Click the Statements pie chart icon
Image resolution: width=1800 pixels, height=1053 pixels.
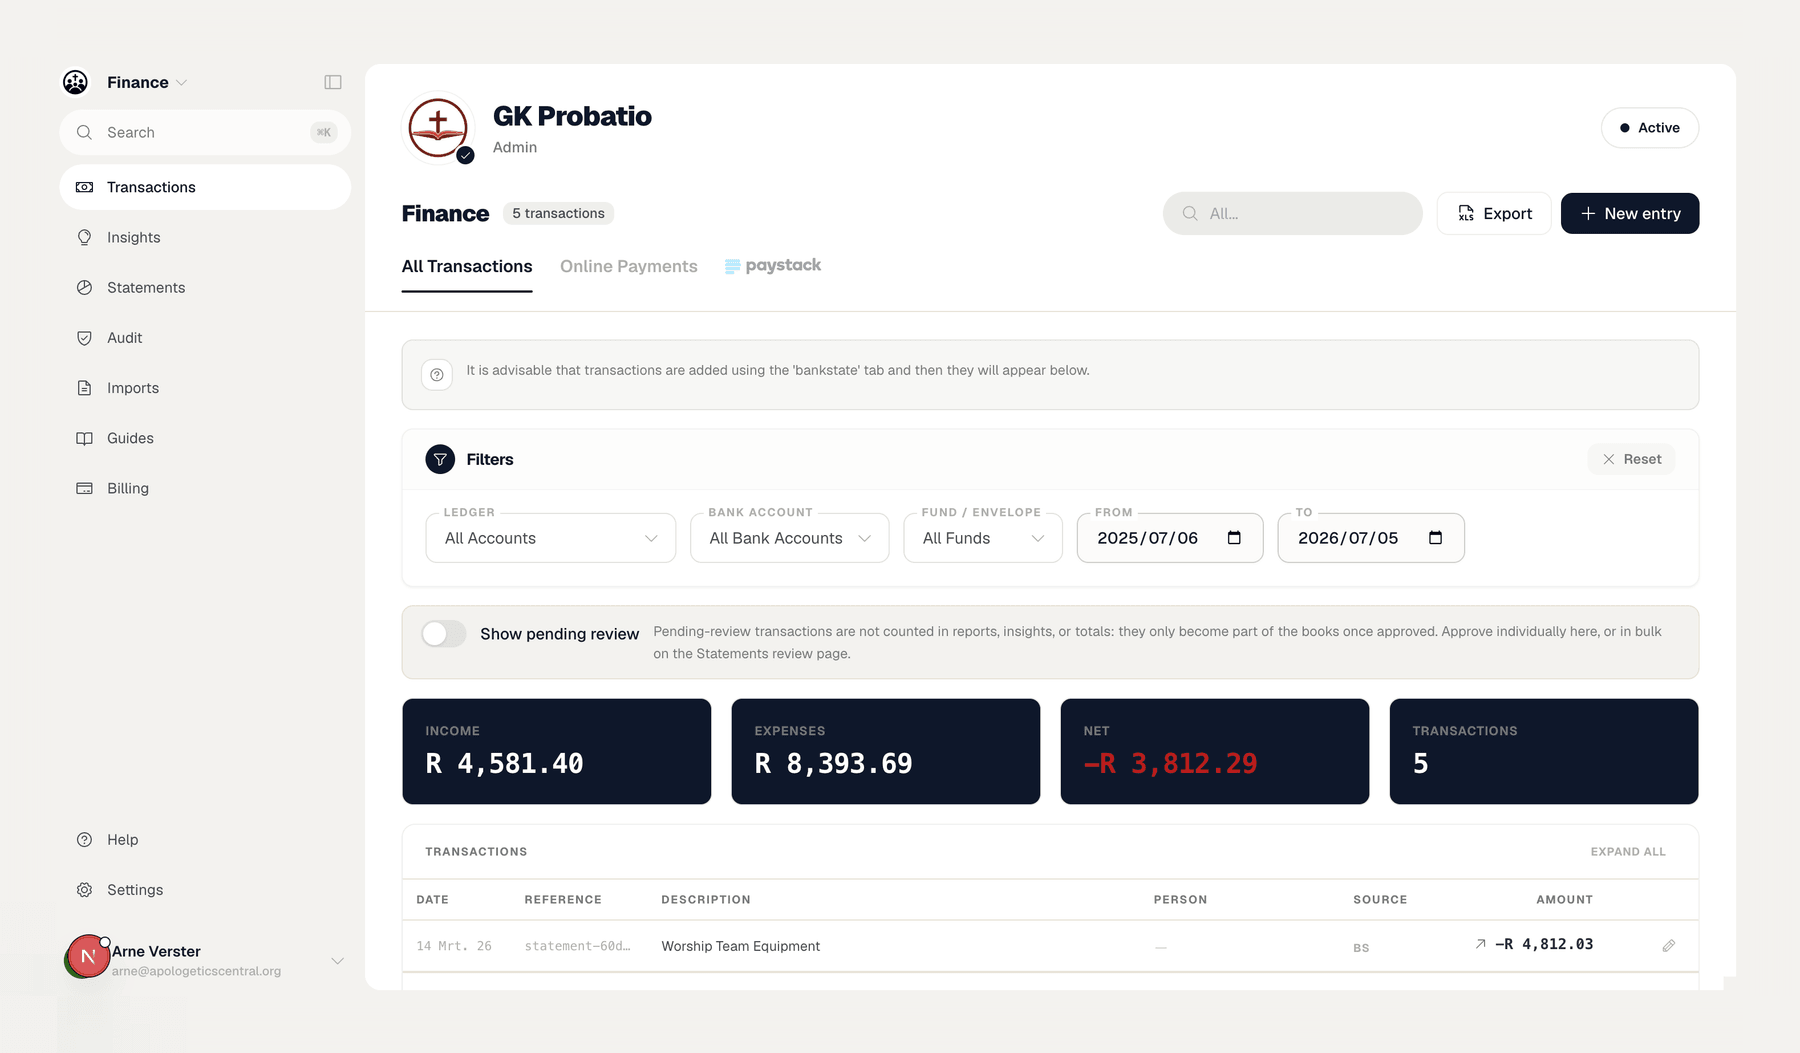pyautogui.click(x=85, y=287)
